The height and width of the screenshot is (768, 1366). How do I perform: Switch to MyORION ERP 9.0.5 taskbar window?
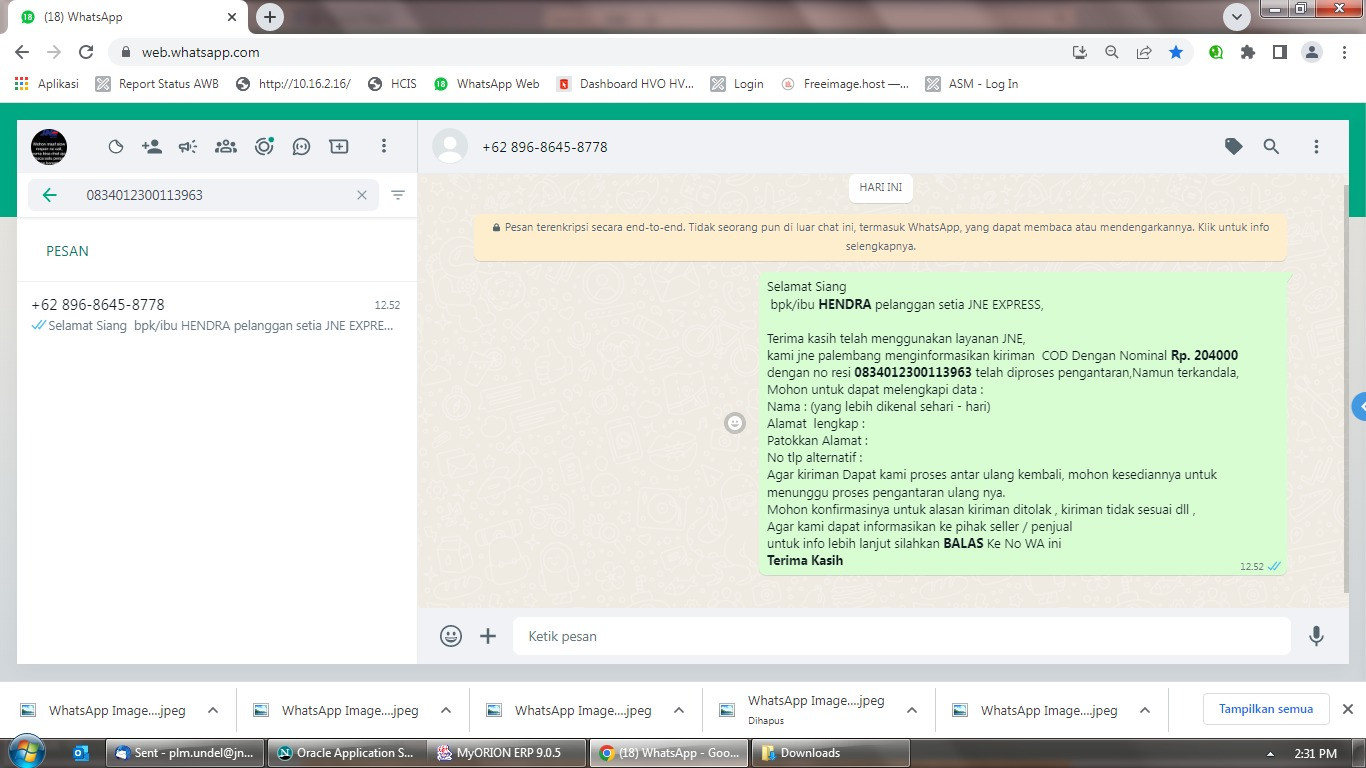pyautogui.click(x=507, y=753)
